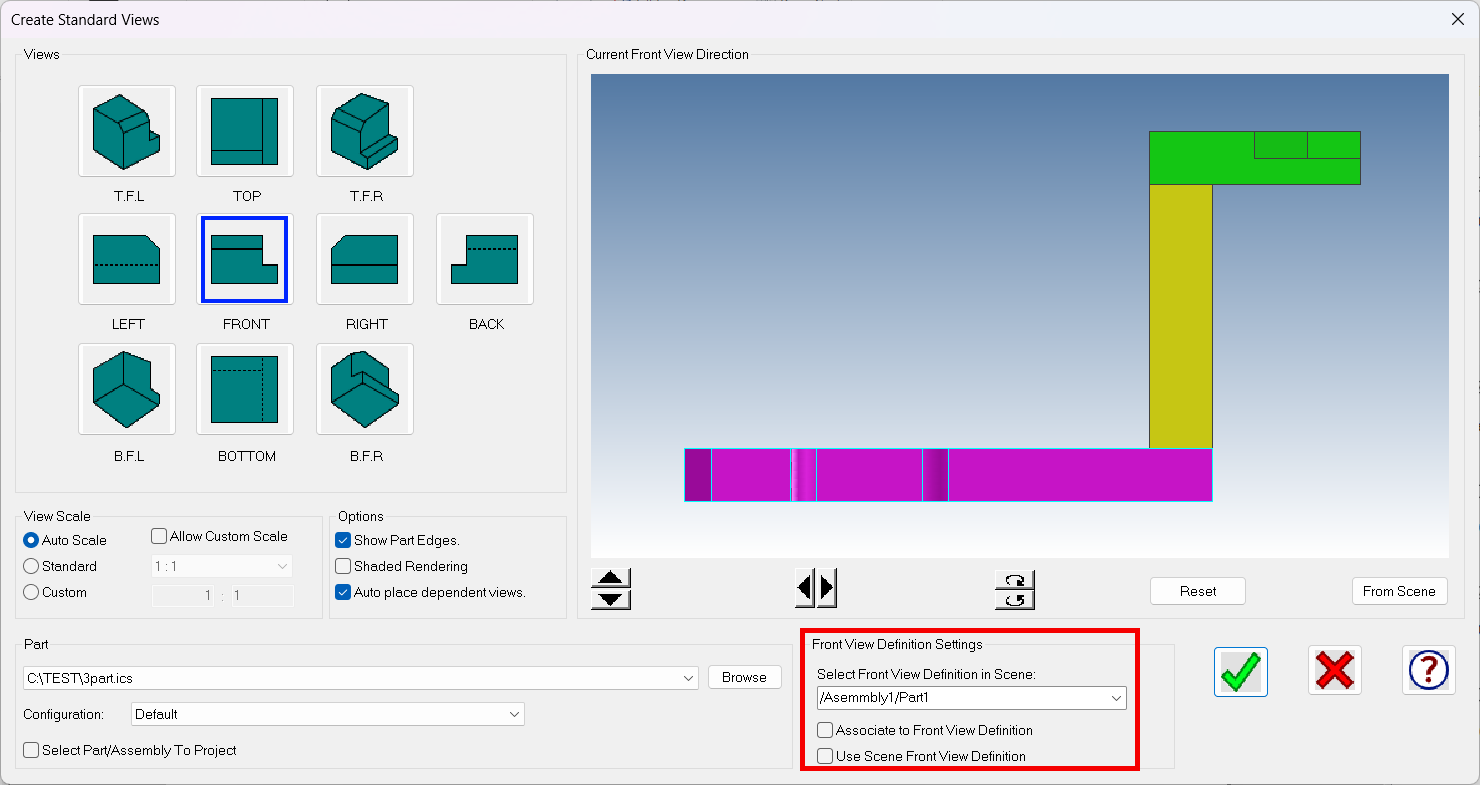The height and width of the screenshot is (785, 1480).
Task: Click the green checkmark OK icon
Action: (x=1241, y=671)
